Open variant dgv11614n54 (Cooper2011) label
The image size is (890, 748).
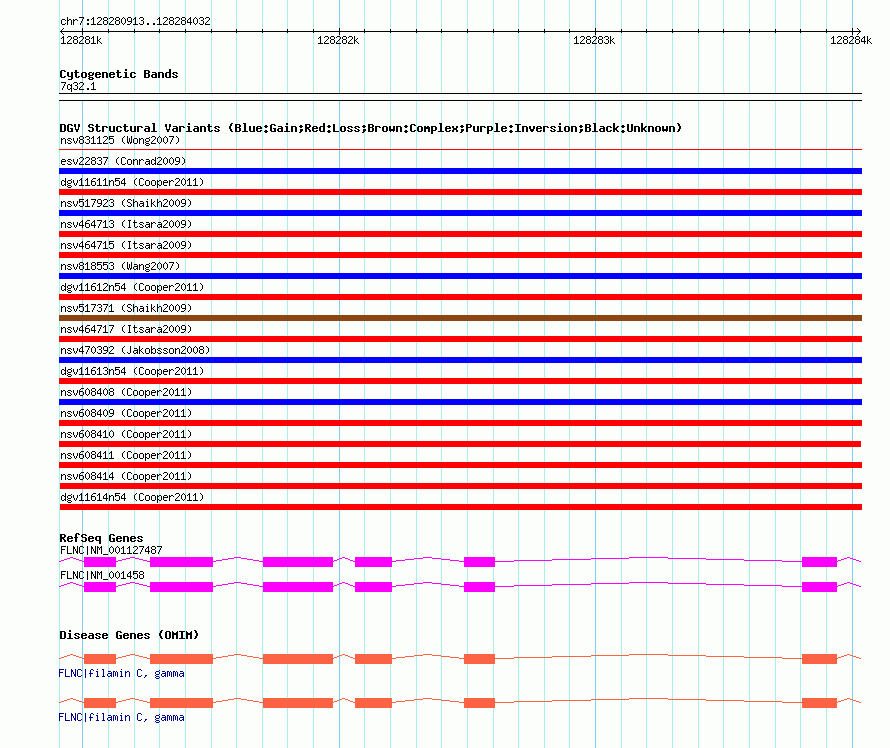coord(132,497)
